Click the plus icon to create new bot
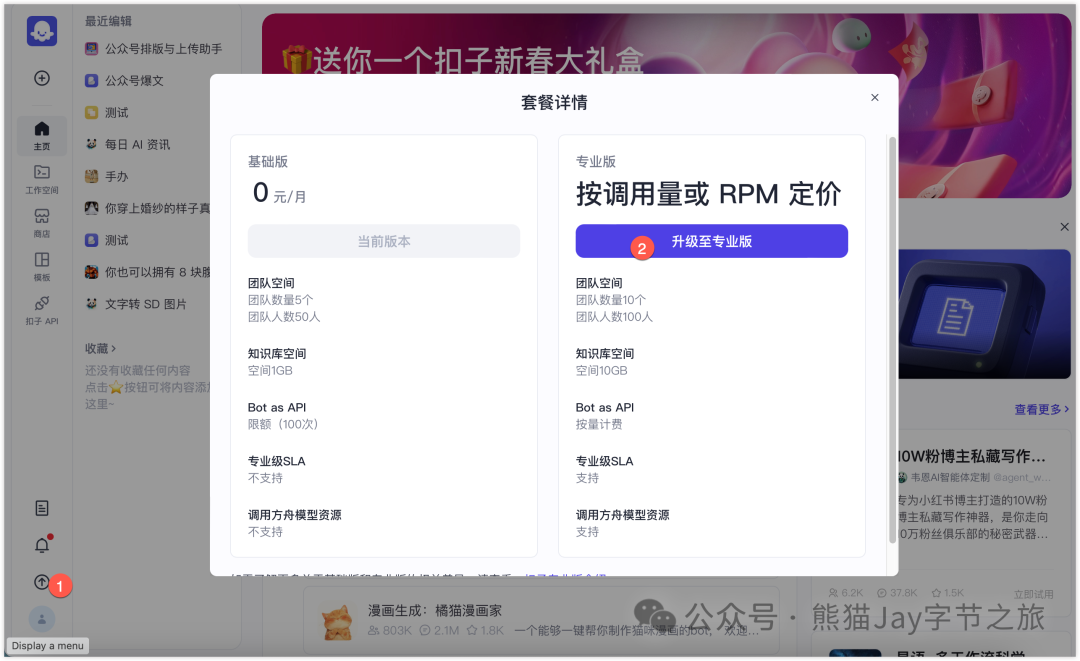Screen dimensions: 1080x661 (41, 77)
